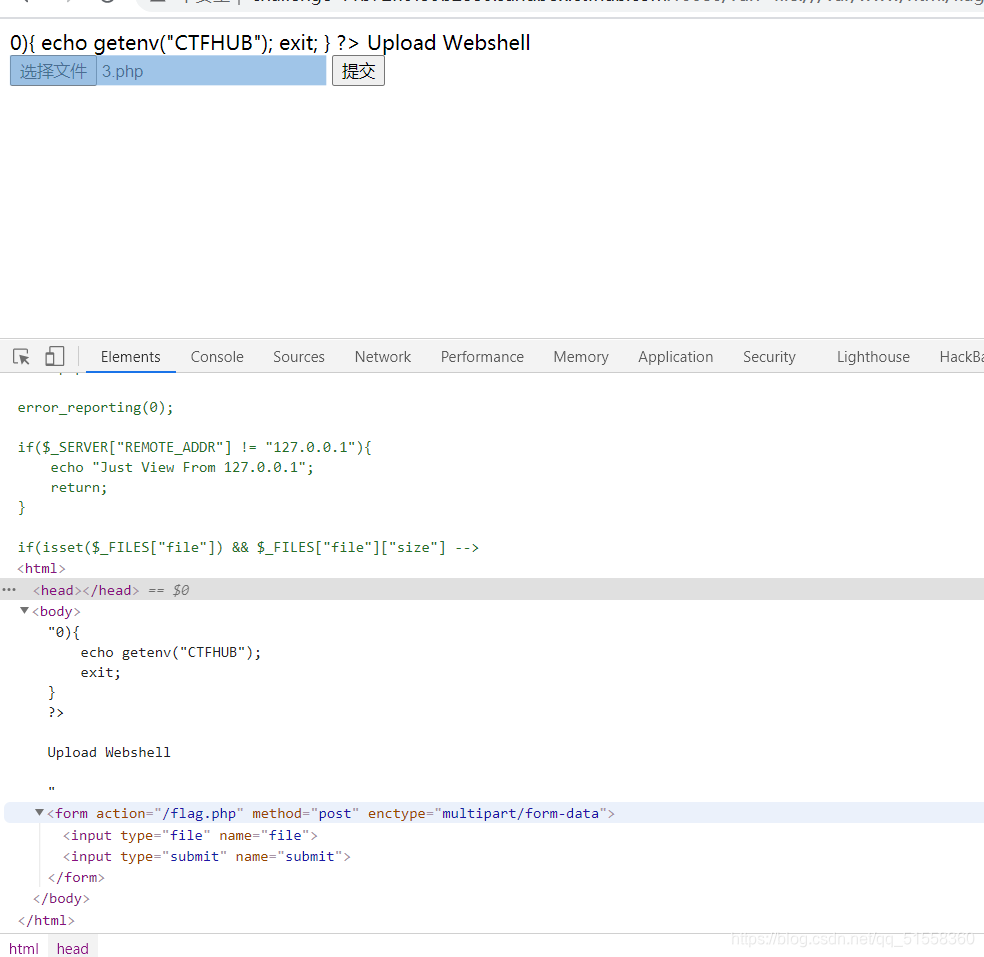Switch to the Sources tab

pos(299,356)
